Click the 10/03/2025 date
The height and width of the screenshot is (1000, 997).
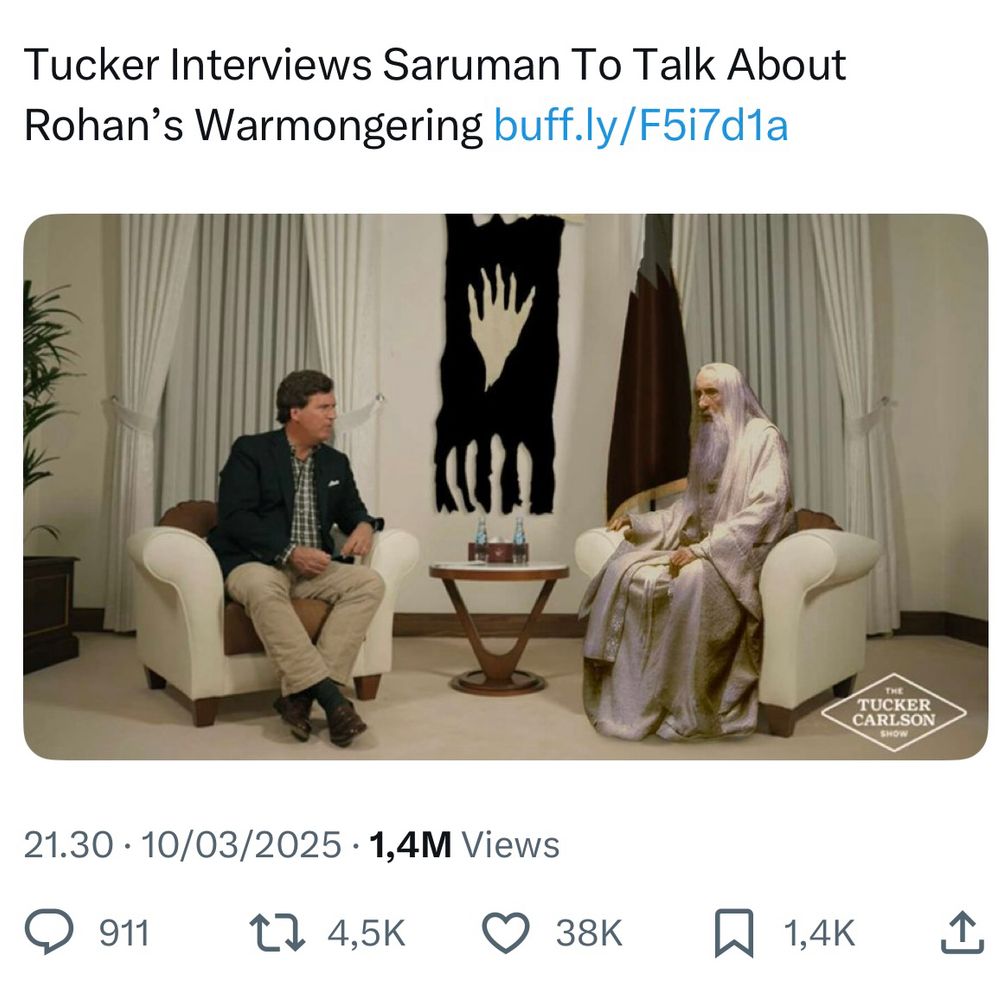pos(241,845)
